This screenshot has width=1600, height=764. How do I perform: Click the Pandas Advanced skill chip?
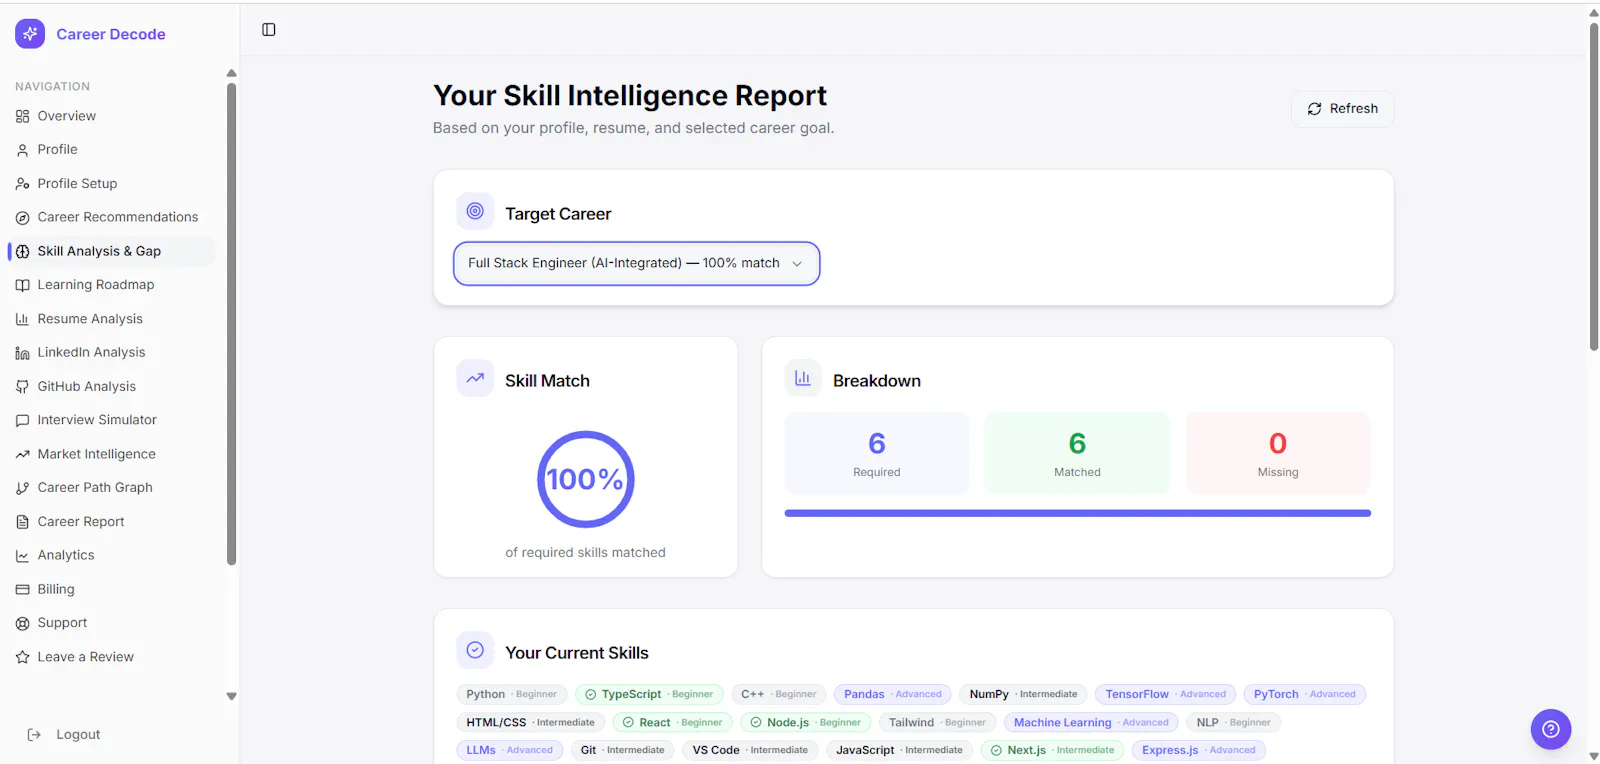893,694
